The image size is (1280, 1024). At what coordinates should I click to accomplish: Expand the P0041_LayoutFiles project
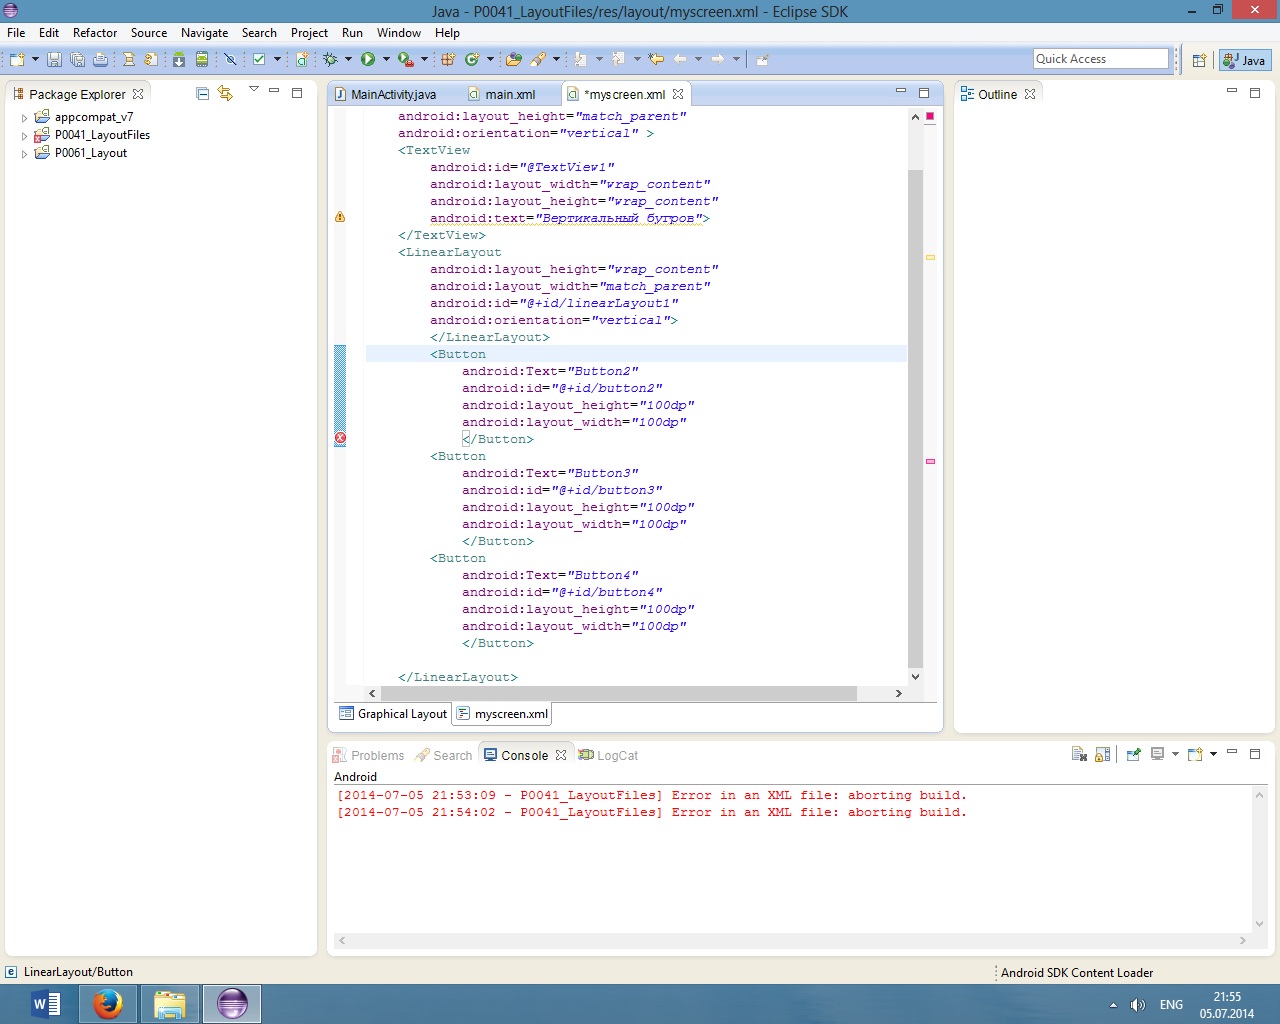click(25, 136)
